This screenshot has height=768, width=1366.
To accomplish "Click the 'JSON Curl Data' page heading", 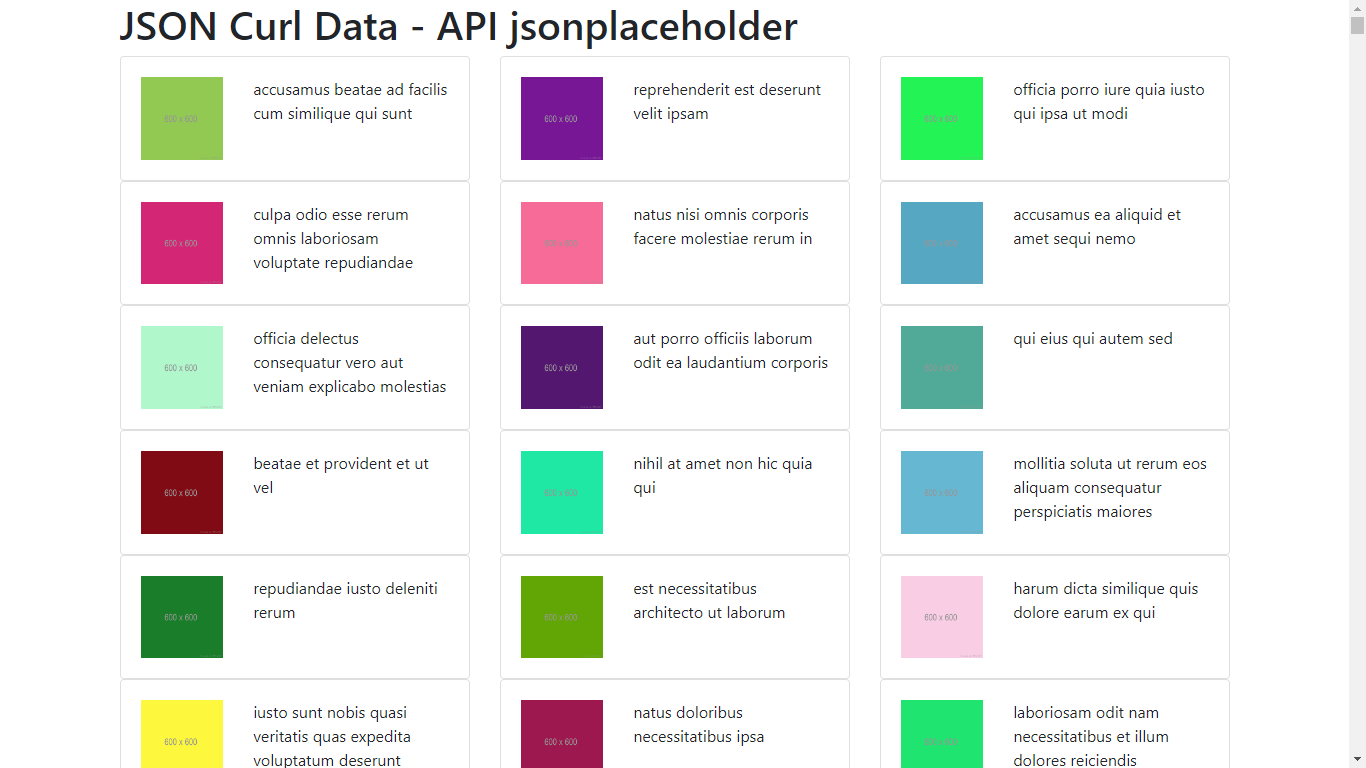I will (x=458, y=26).
